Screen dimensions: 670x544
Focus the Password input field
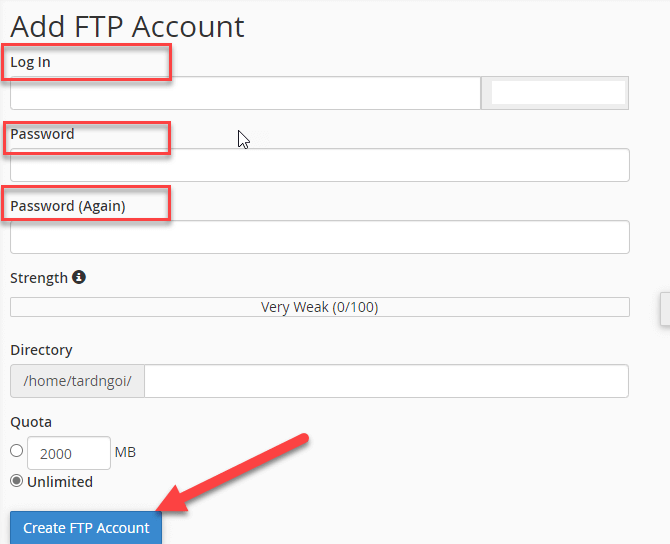pos(320,165)
